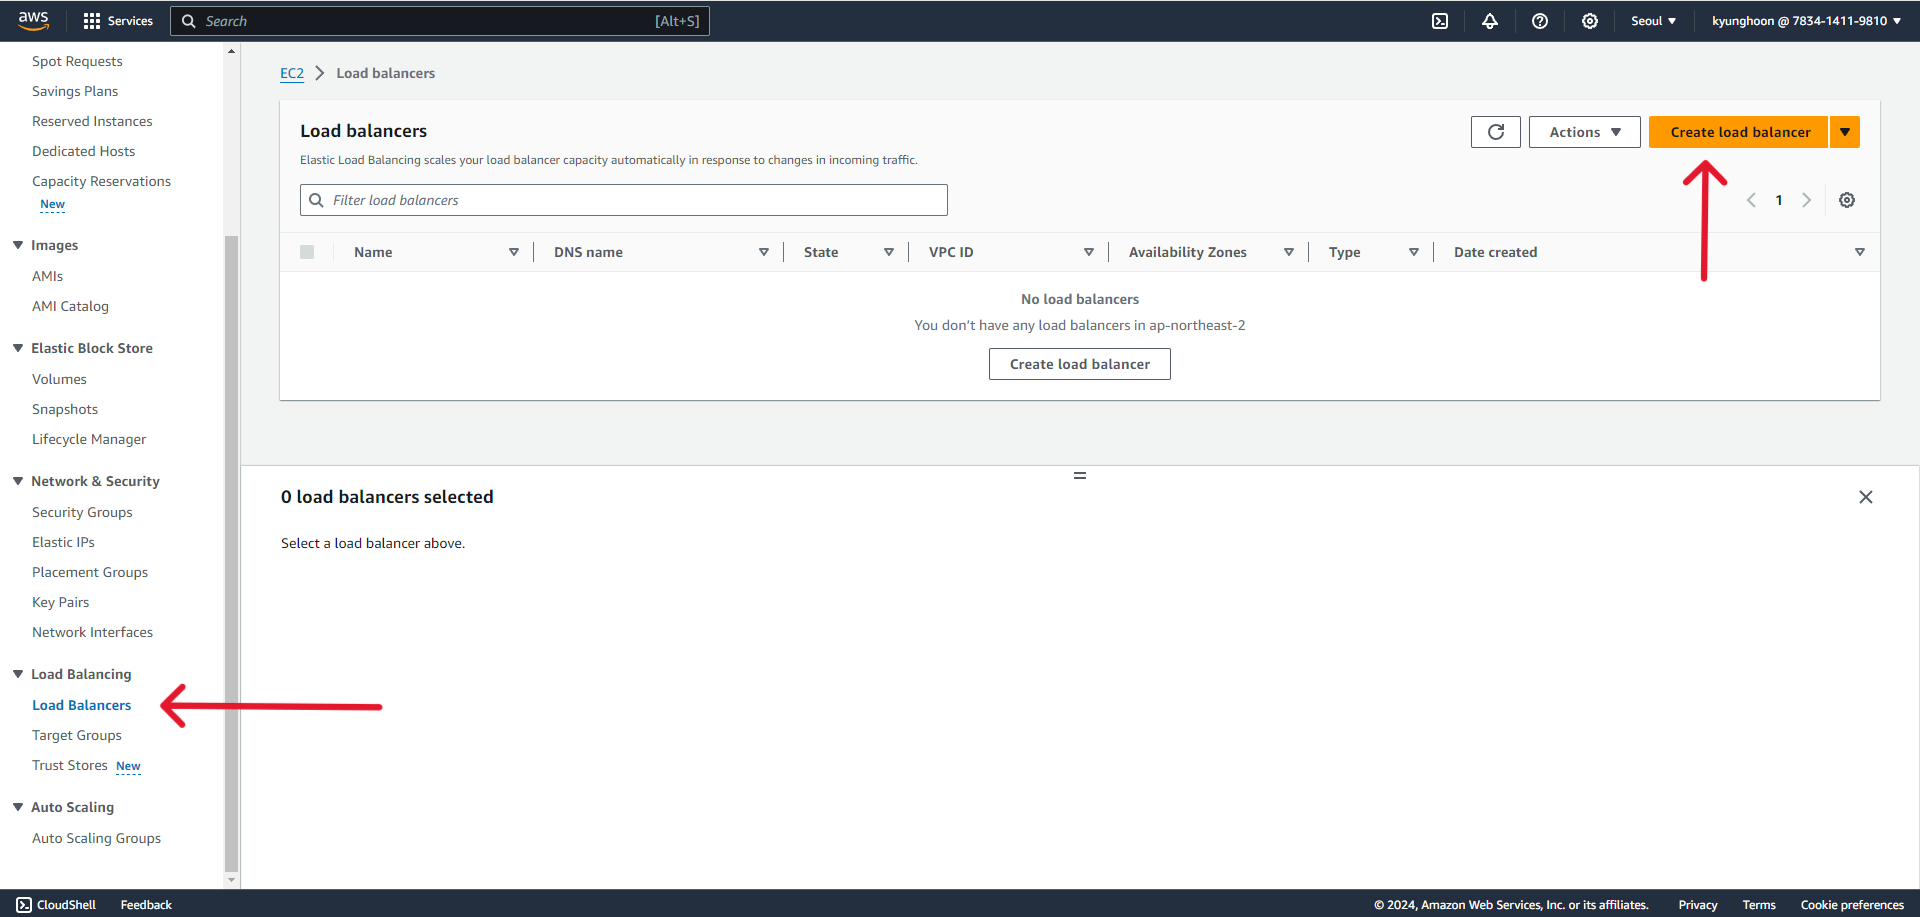Open AMIs in sidebar
1920x917 pixels.
(x=47, y=276)
